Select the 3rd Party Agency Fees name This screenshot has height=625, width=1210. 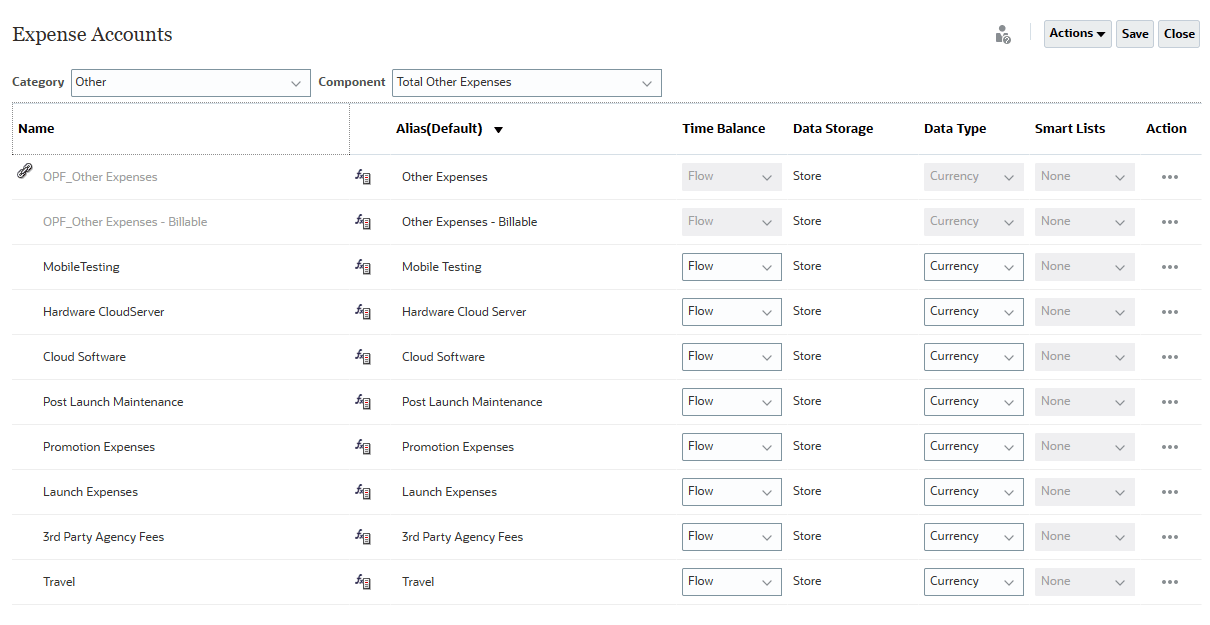[103, 537]
